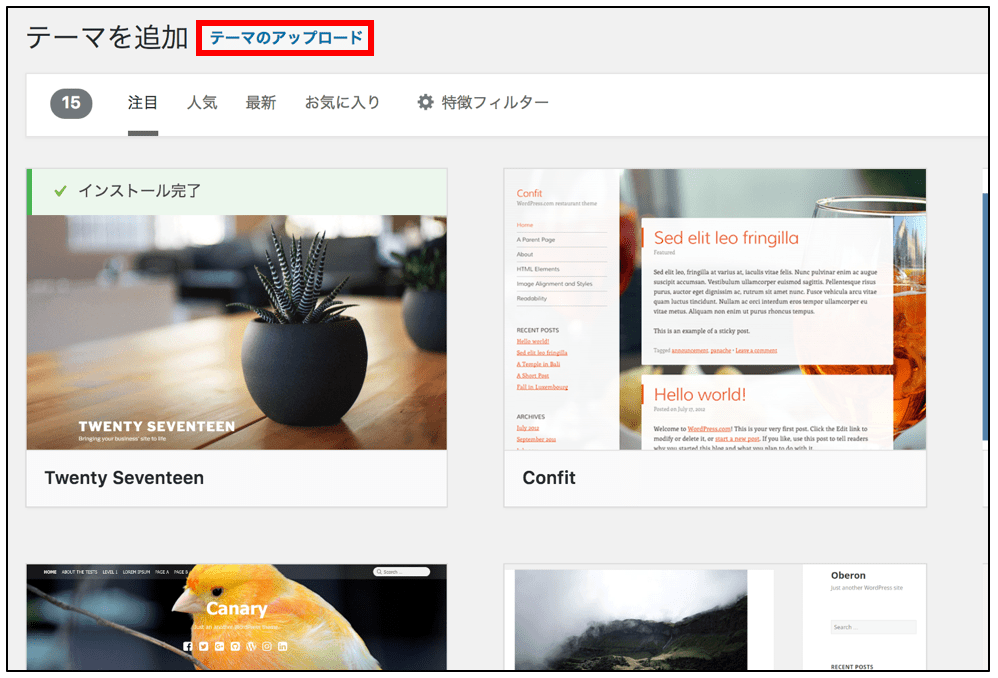998x678 pixels.
Task: Show the お気に入り tab
Action: tap(342, 102)
